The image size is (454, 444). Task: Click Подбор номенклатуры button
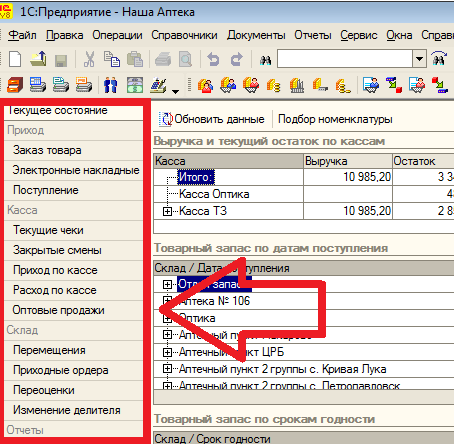coord(335,119)
